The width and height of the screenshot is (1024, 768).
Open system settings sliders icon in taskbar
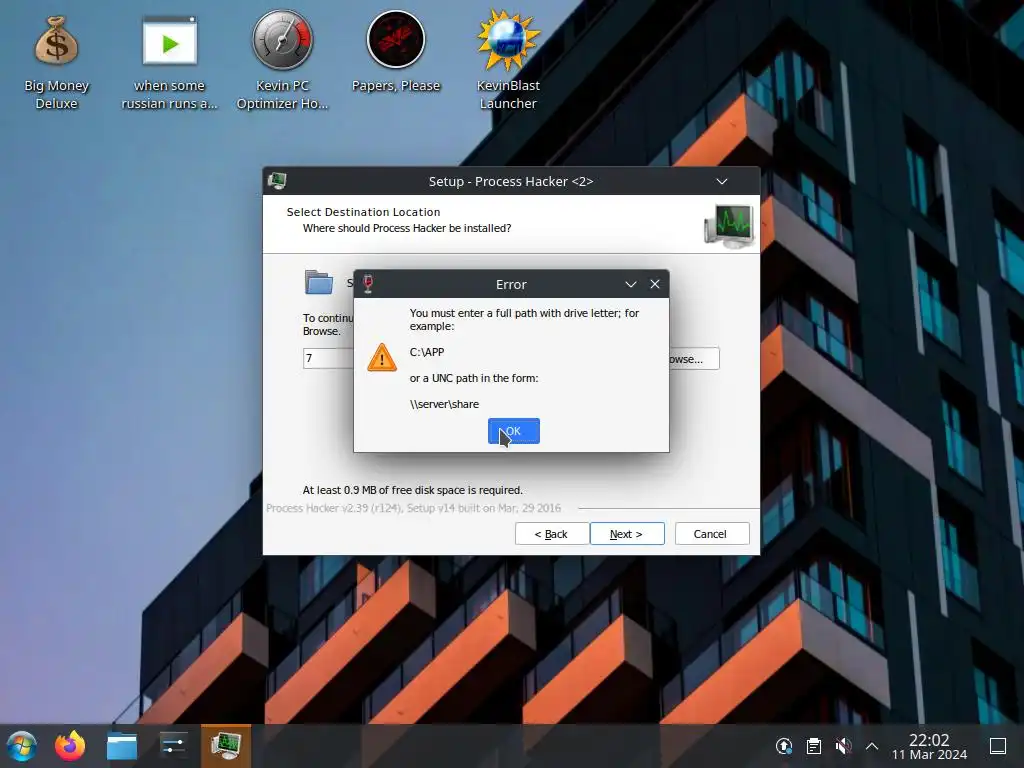(x=173, y=746)
